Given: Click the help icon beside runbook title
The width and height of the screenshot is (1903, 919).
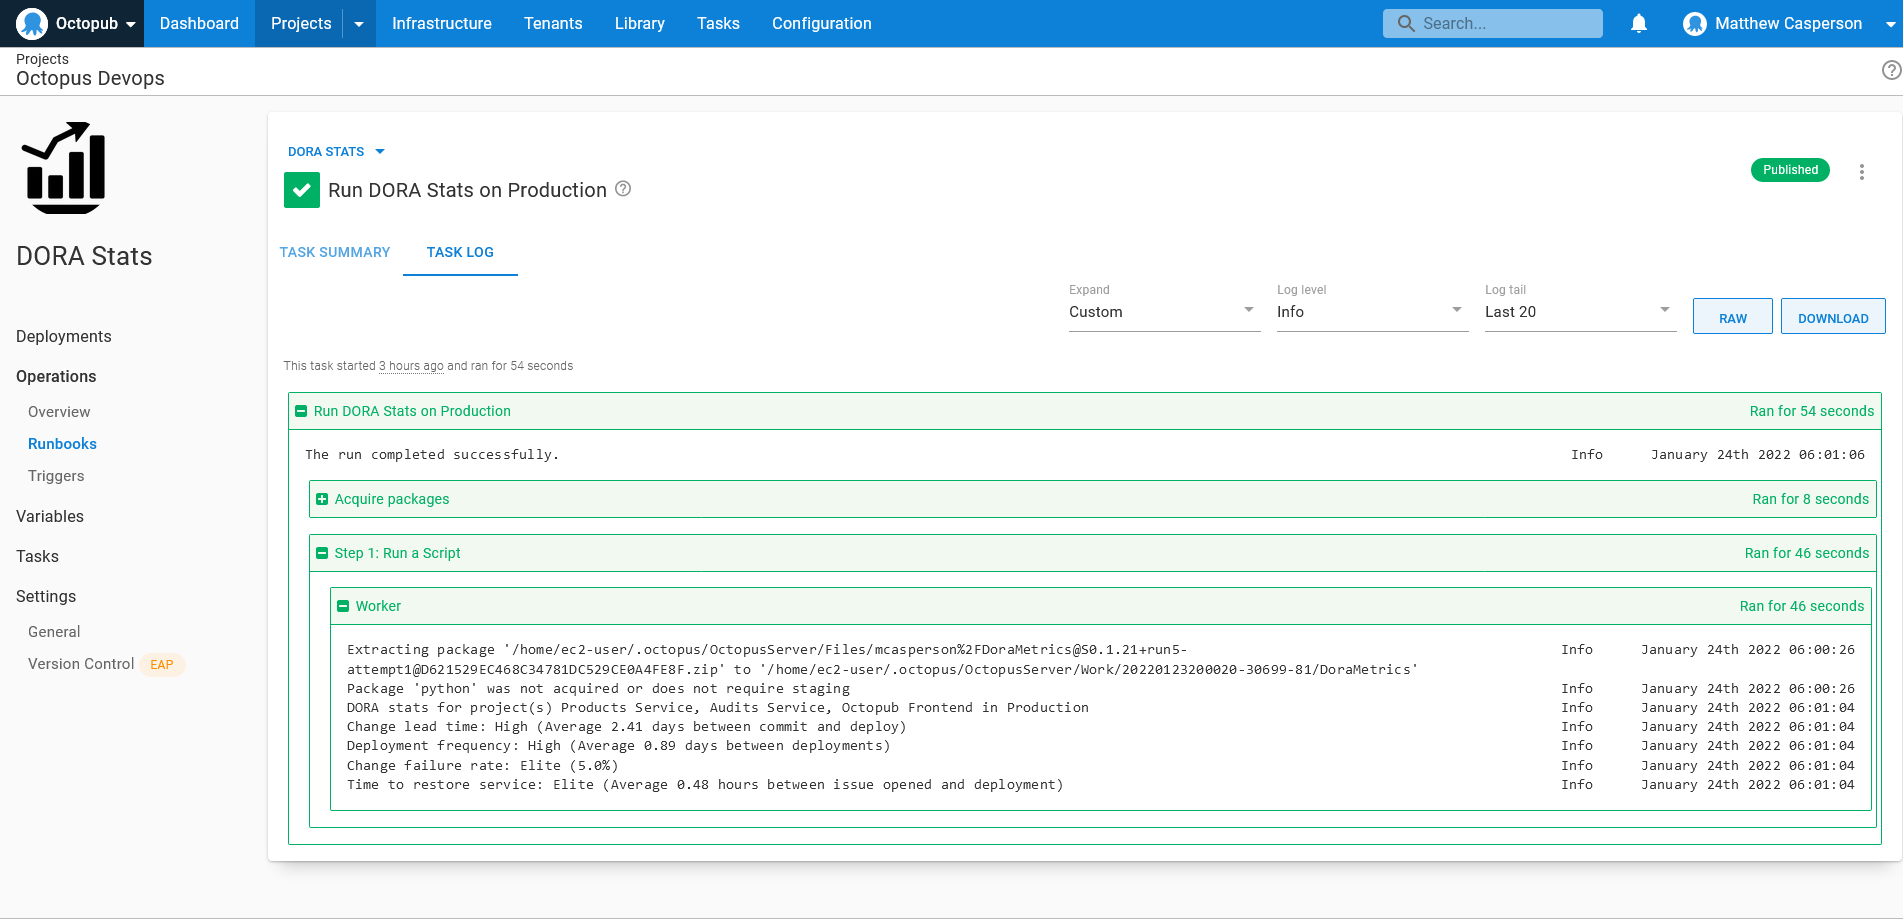Looking at the screenshot, I should (623, 189).
